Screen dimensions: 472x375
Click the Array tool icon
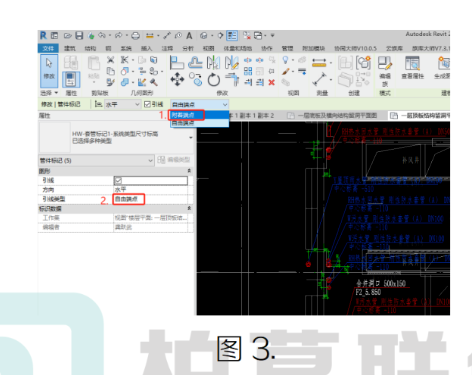coord(248,71)
